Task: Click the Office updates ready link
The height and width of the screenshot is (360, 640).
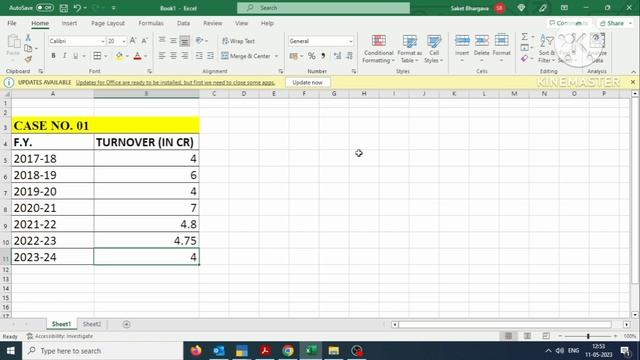Action: 176,82
